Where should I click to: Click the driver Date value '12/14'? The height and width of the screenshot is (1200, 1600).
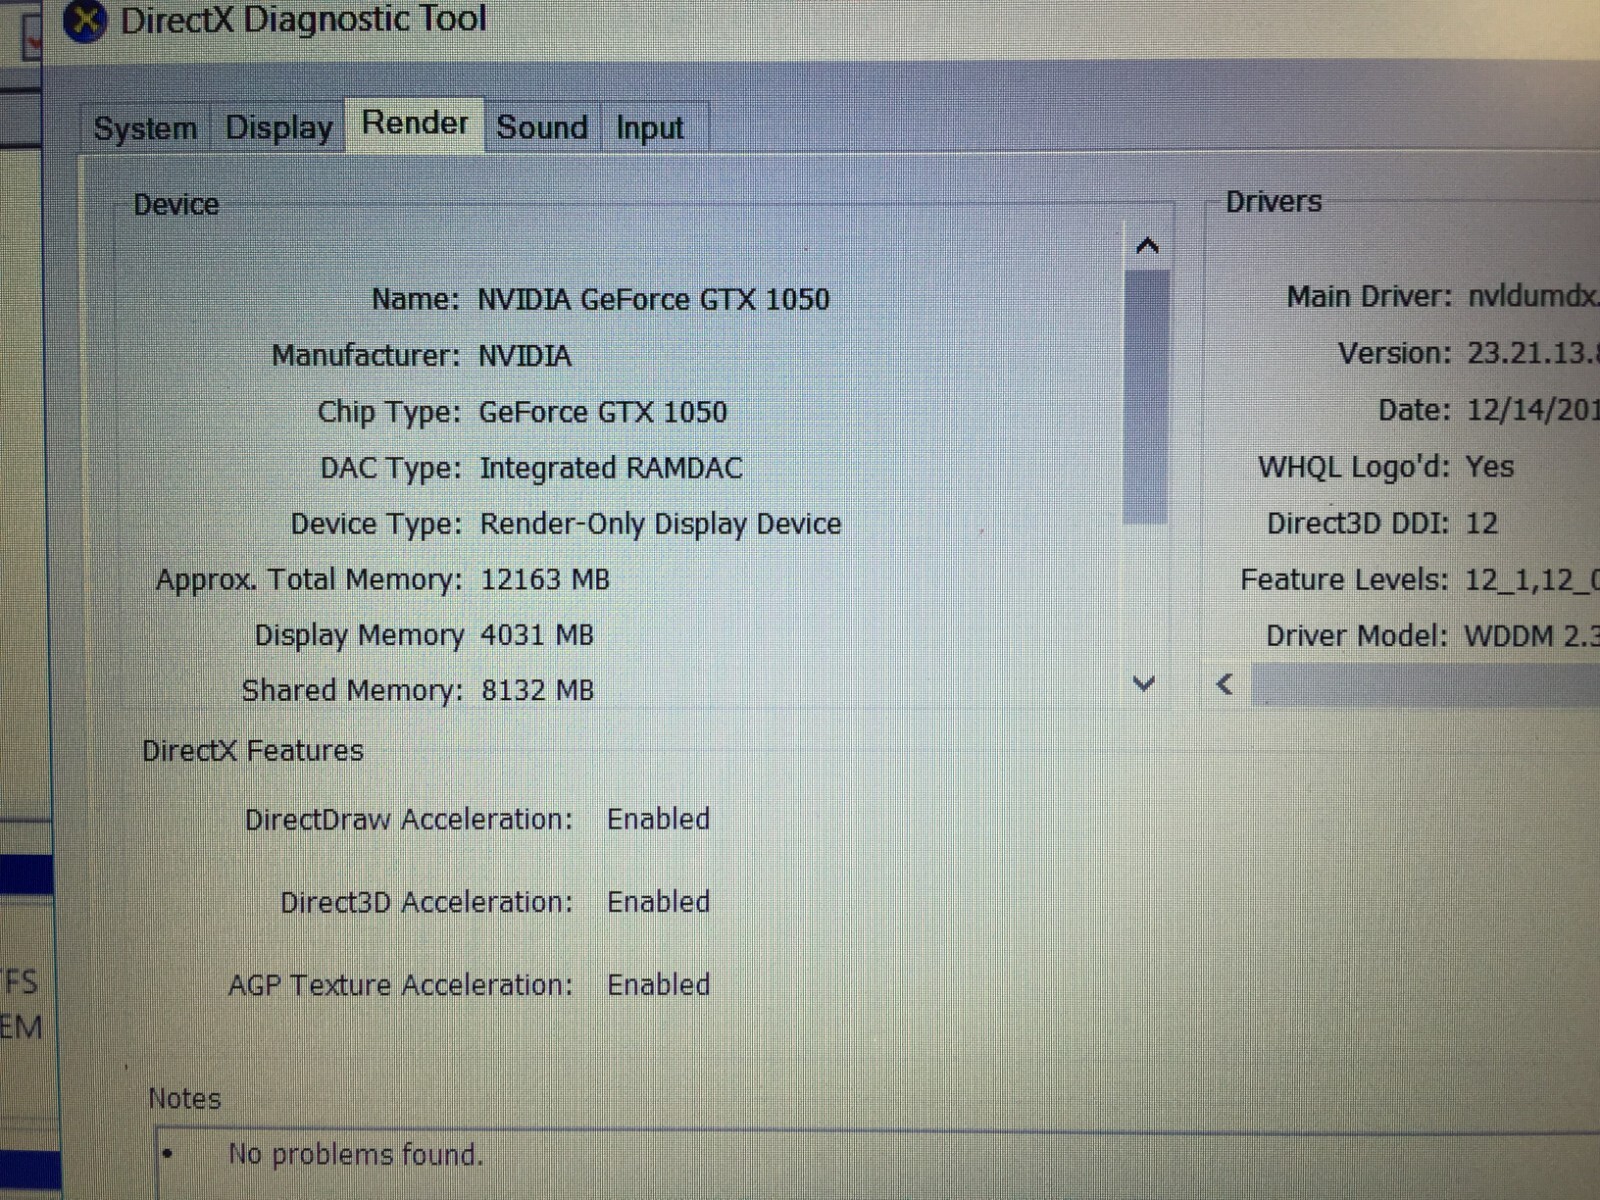coord(1533,410)
